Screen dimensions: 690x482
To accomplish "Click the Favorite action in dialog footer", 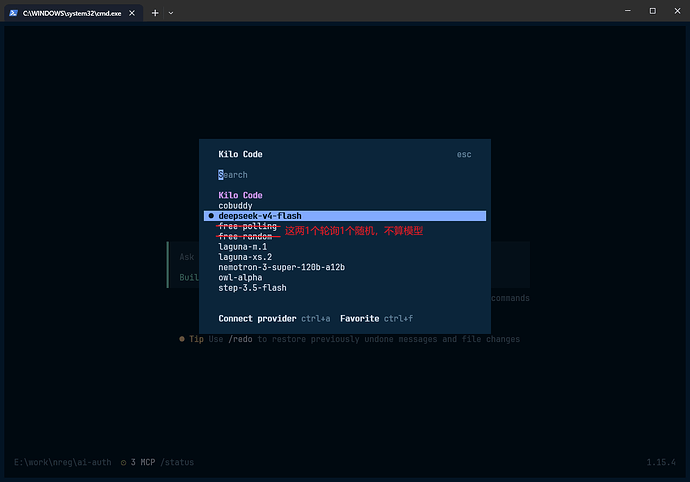I will point(360,318).
